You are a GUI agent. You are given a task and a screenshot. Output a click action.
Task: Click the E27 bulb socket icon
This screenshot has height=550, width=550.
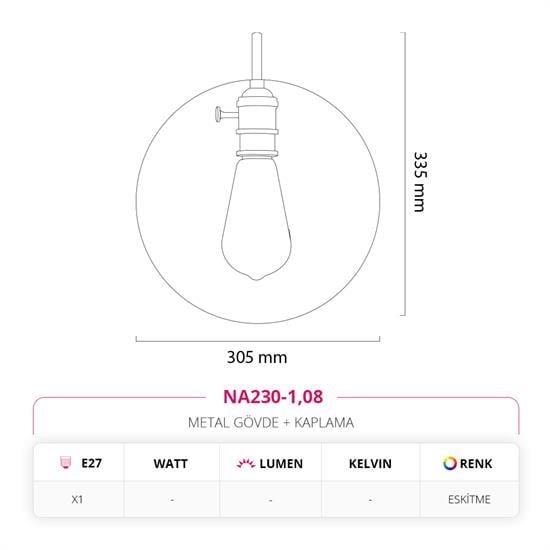(65, 463)
